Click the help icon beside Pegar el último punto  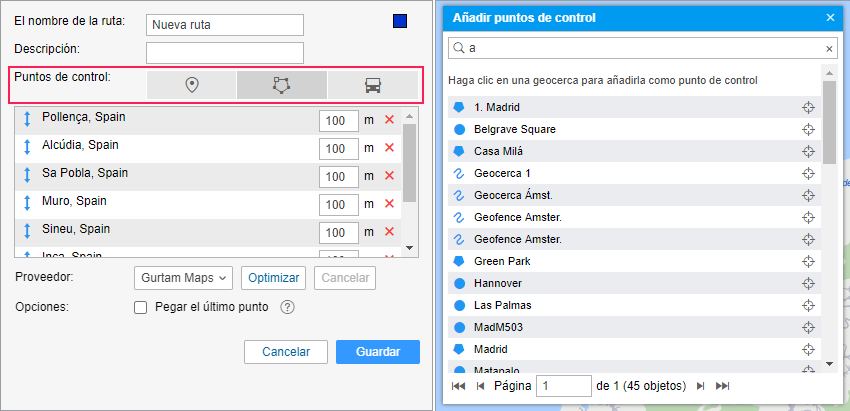287,307
